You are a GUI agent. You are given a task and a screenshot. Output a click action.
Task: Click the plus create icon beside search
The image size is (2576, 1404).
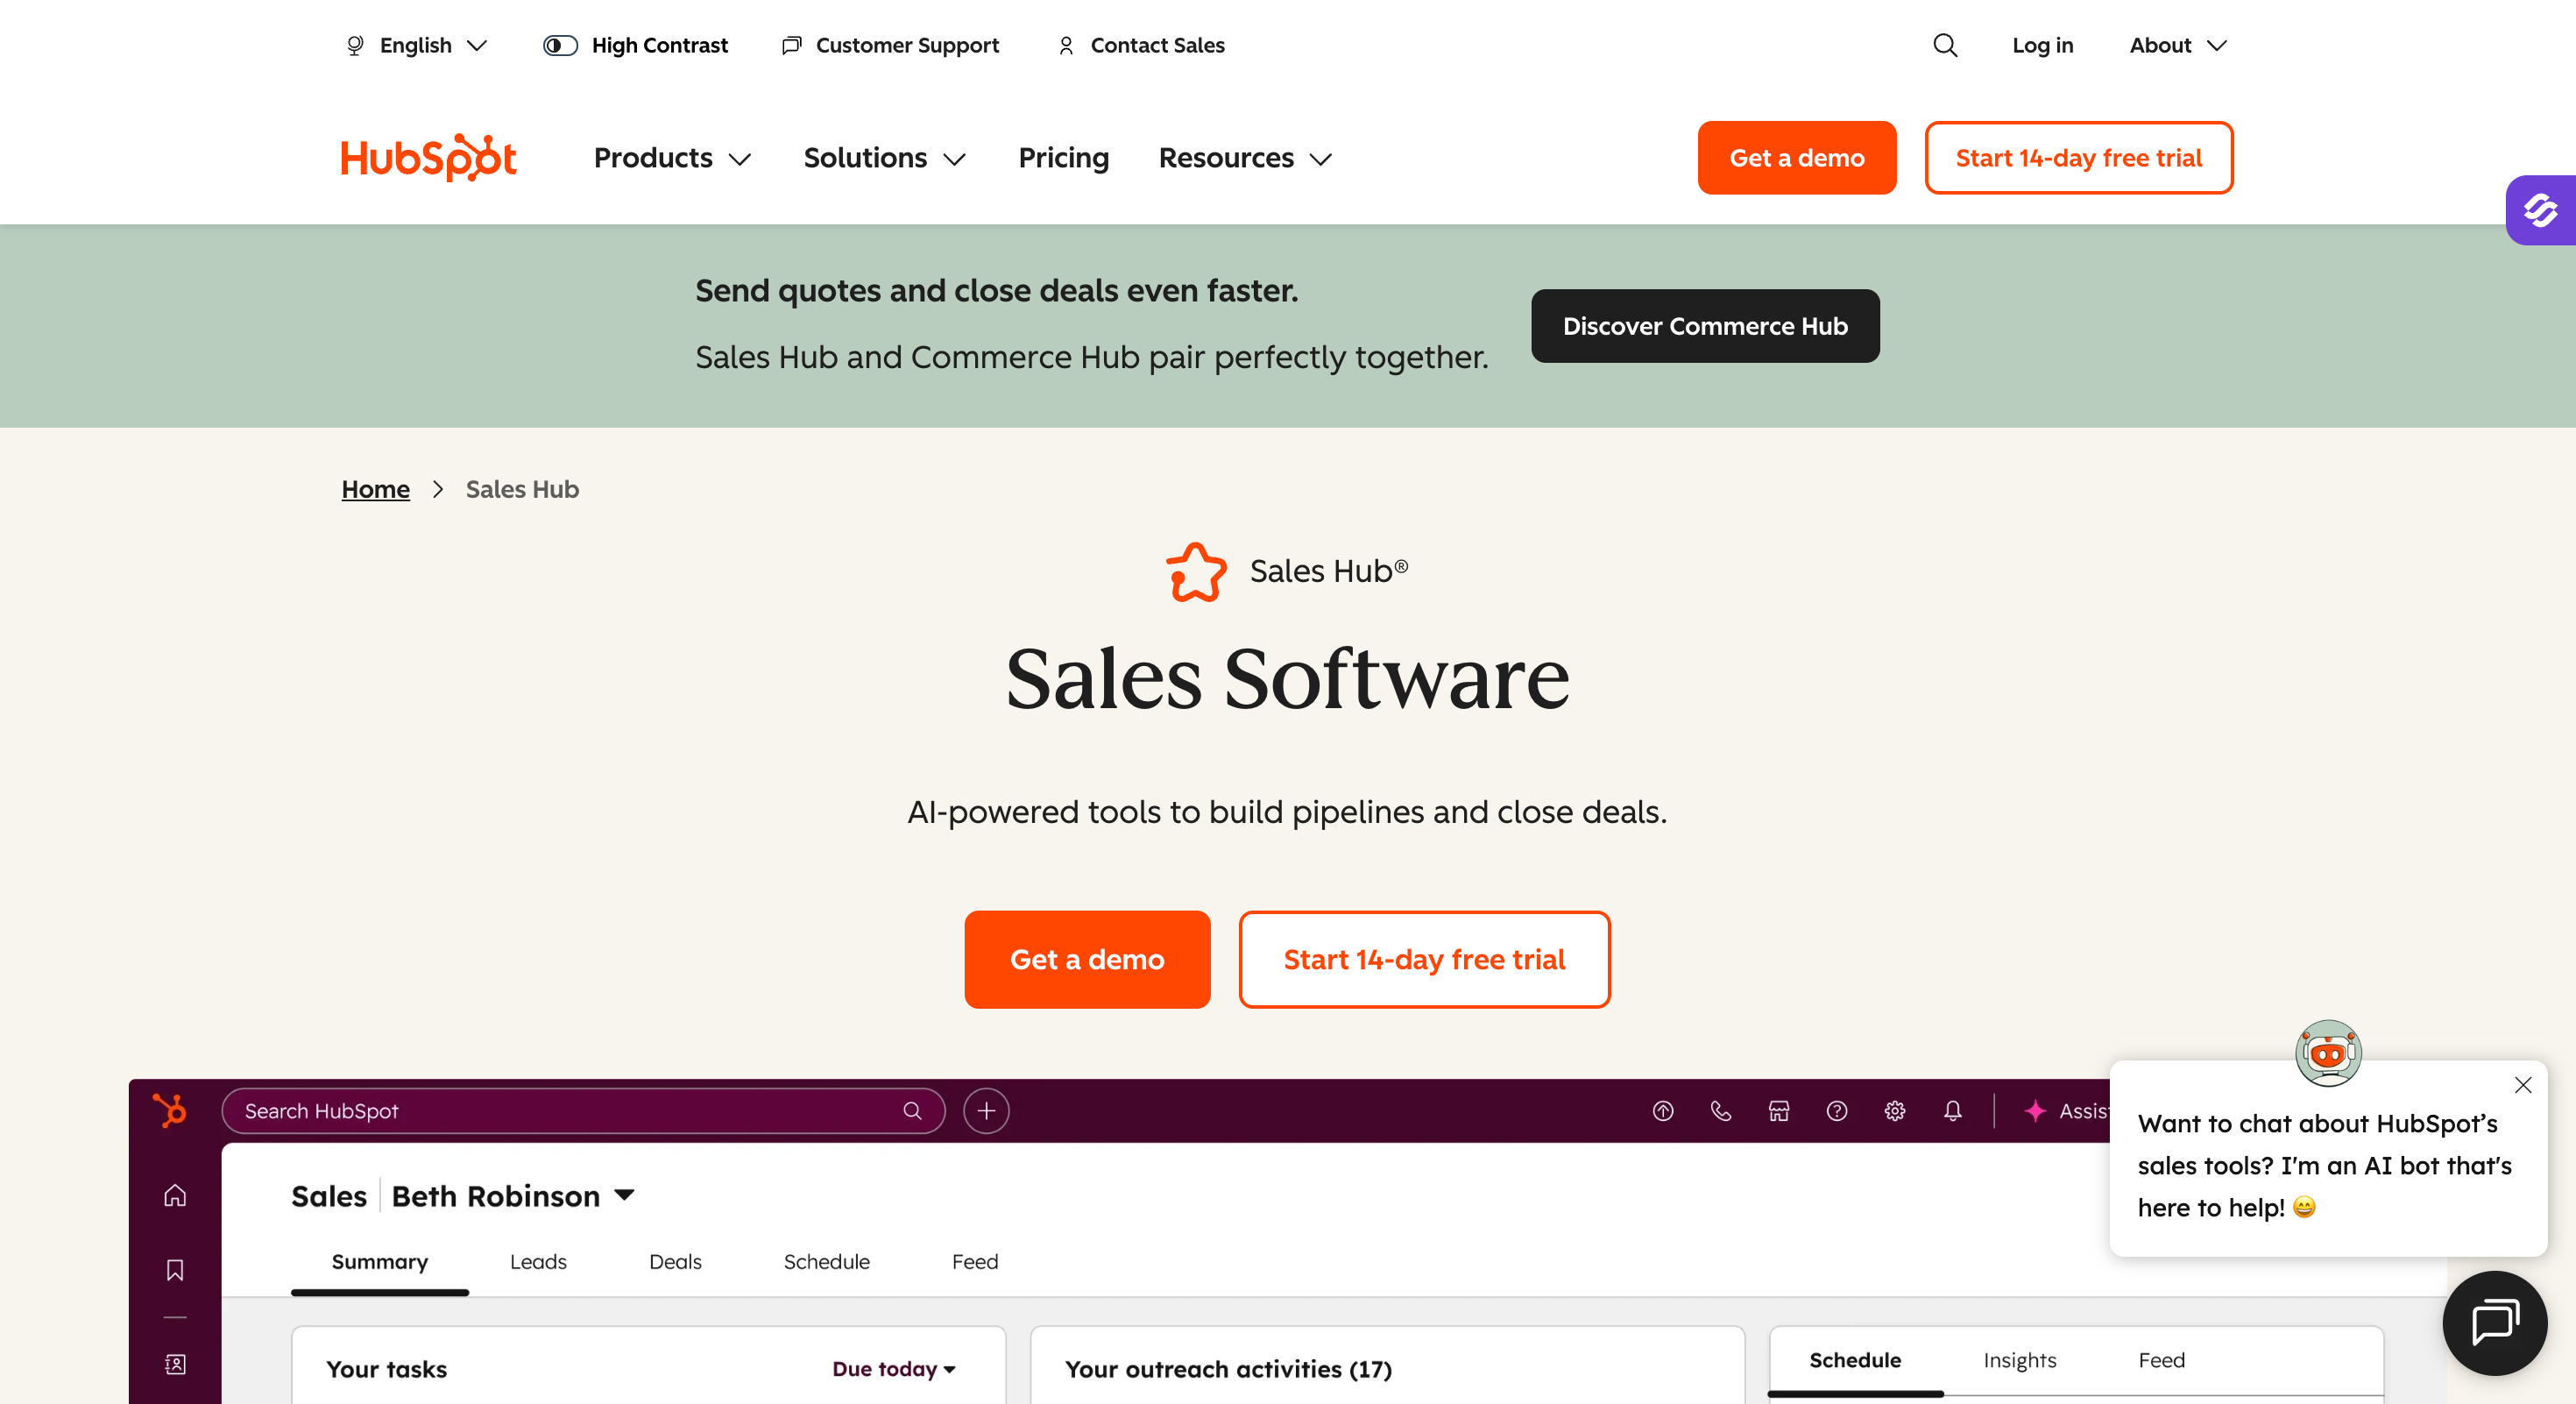[986, 1111]
